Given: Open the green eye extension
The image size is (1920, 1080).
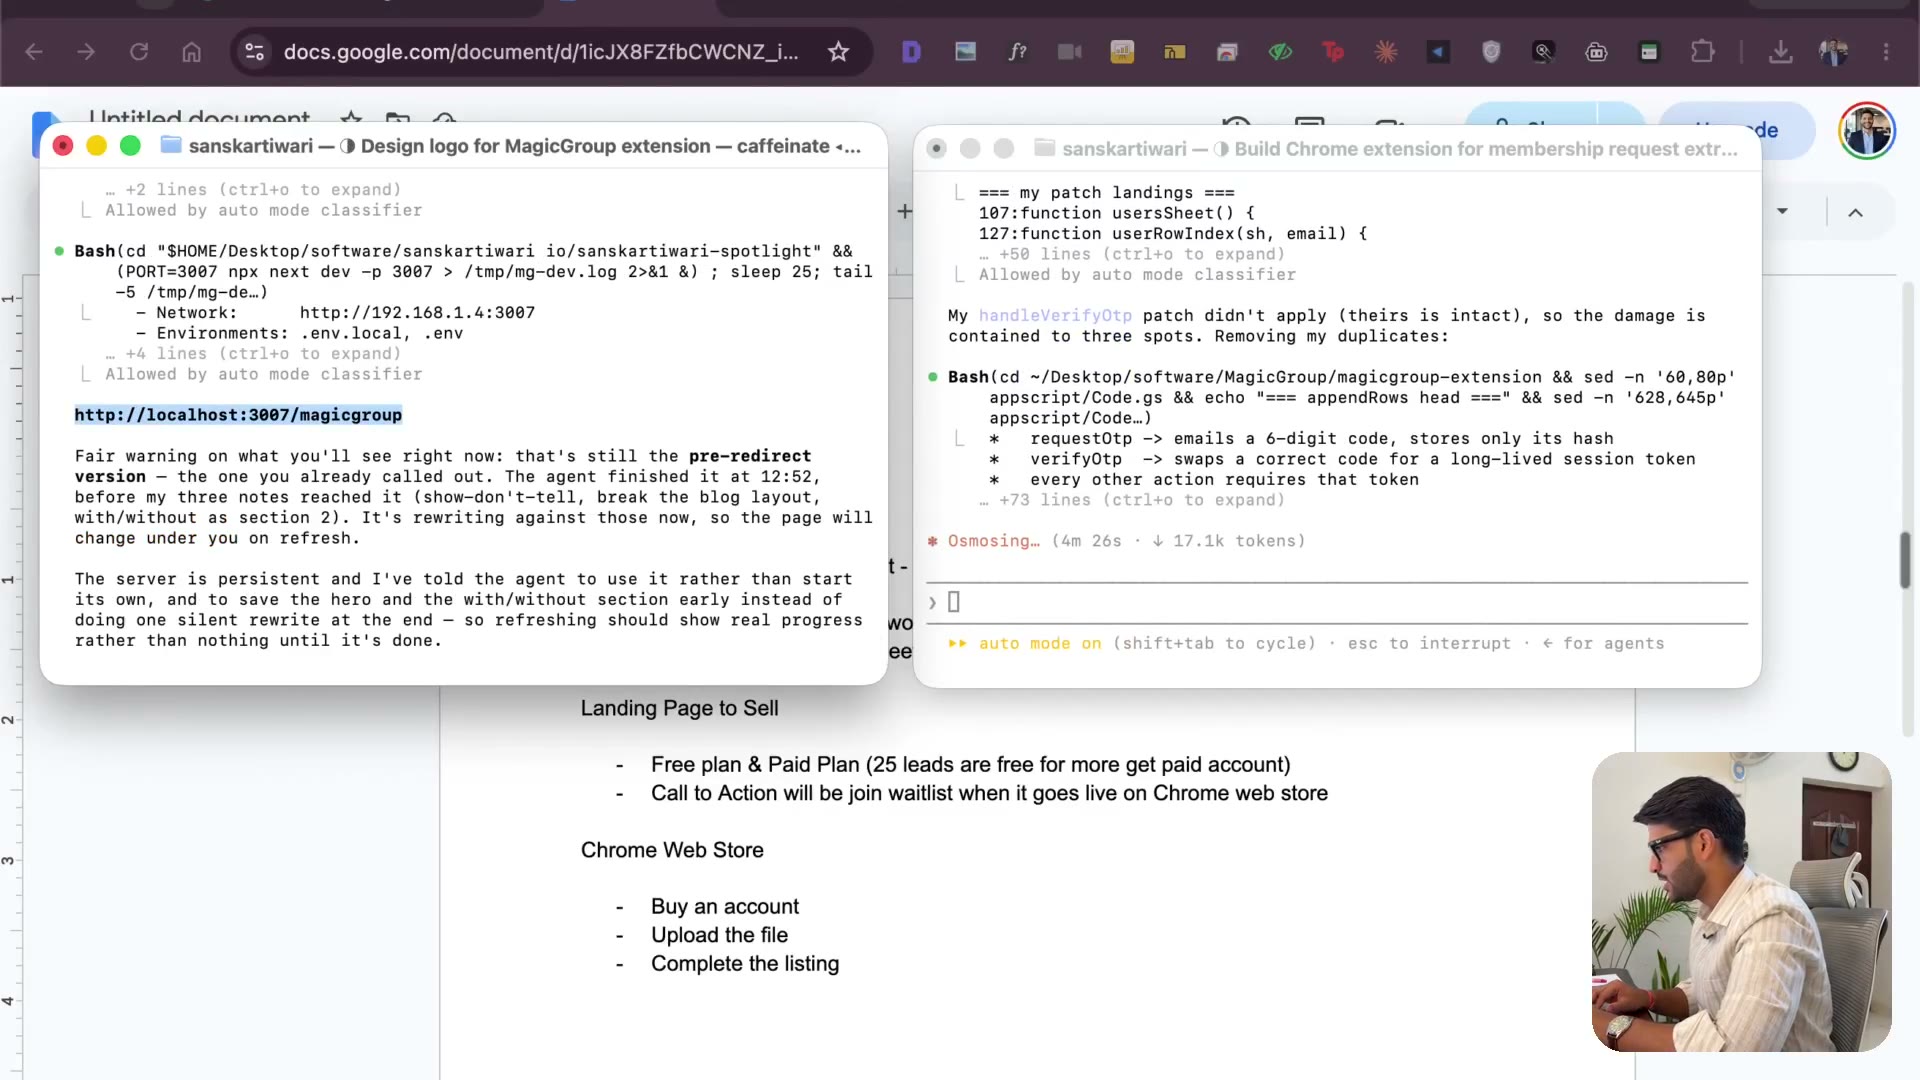Looking at the screenshot, I should pyautogui.click(x=1280, y=52).
